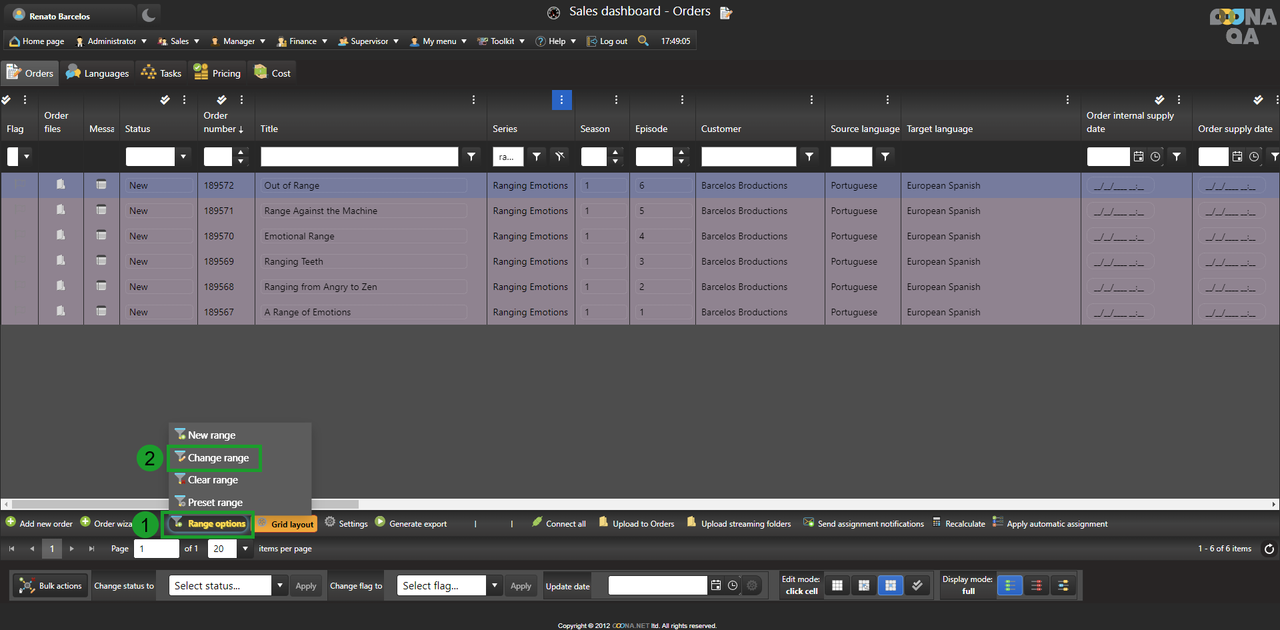Choose Change range from the popup menu
The image size is (1280, 630).
[x=217, y=458]
